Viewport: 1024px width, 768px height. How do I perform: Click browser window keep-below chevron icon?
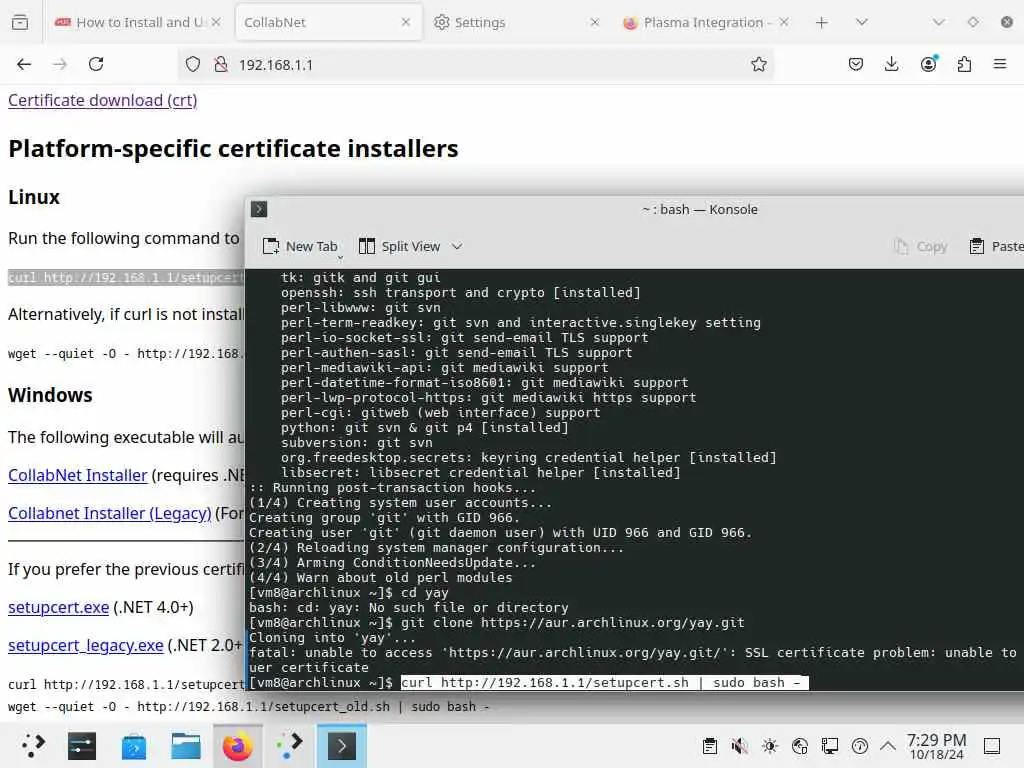(938, 22)
